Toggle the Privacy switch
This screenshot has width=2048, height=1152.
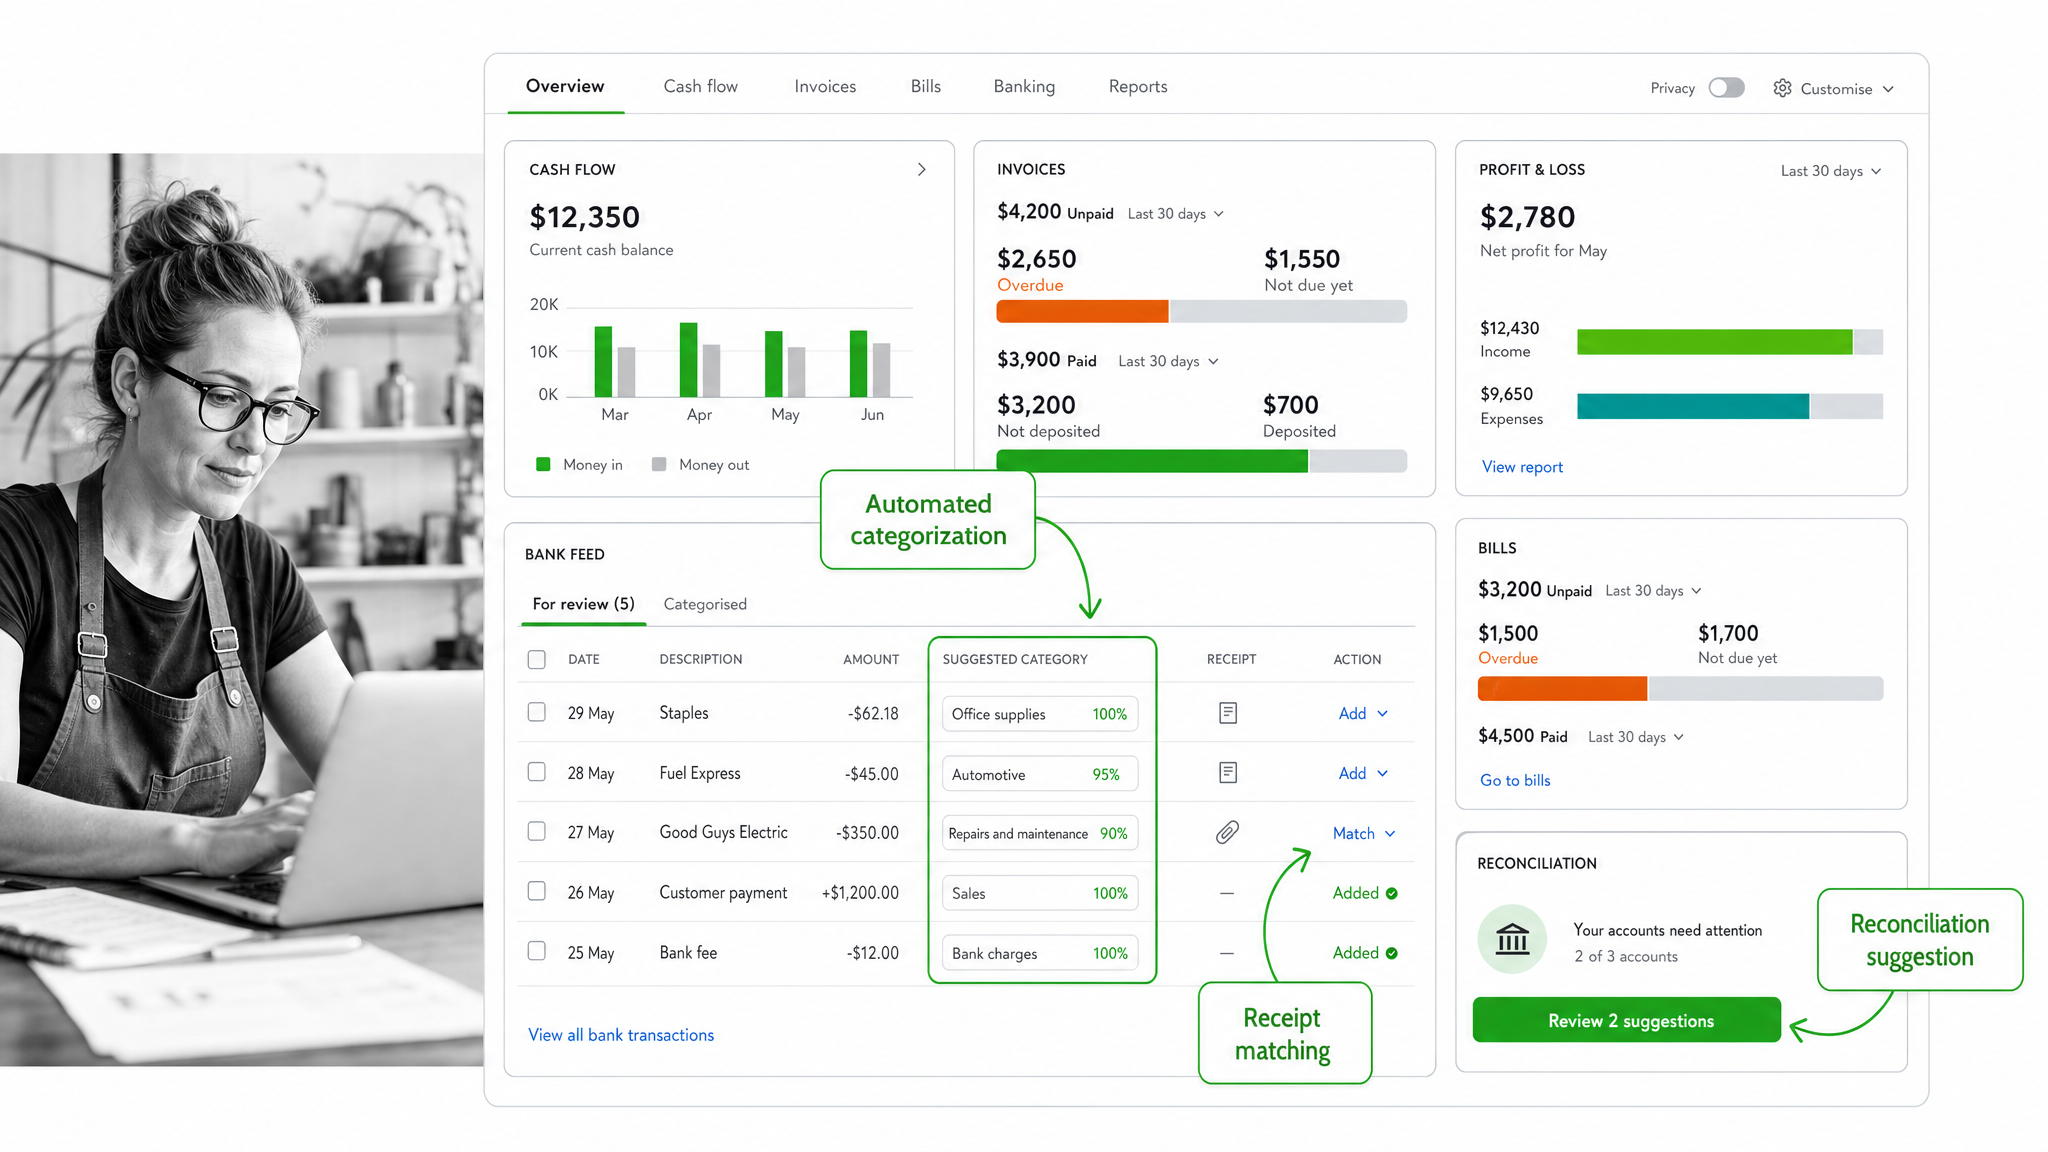point(1726,88)
